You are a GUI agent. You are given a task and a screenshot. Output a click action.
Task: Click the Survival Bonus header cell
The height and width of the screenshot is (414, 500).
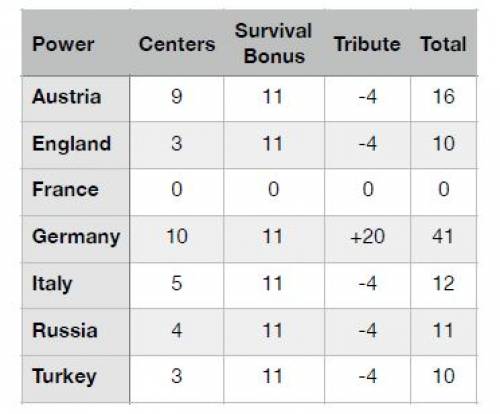point(273,43)
